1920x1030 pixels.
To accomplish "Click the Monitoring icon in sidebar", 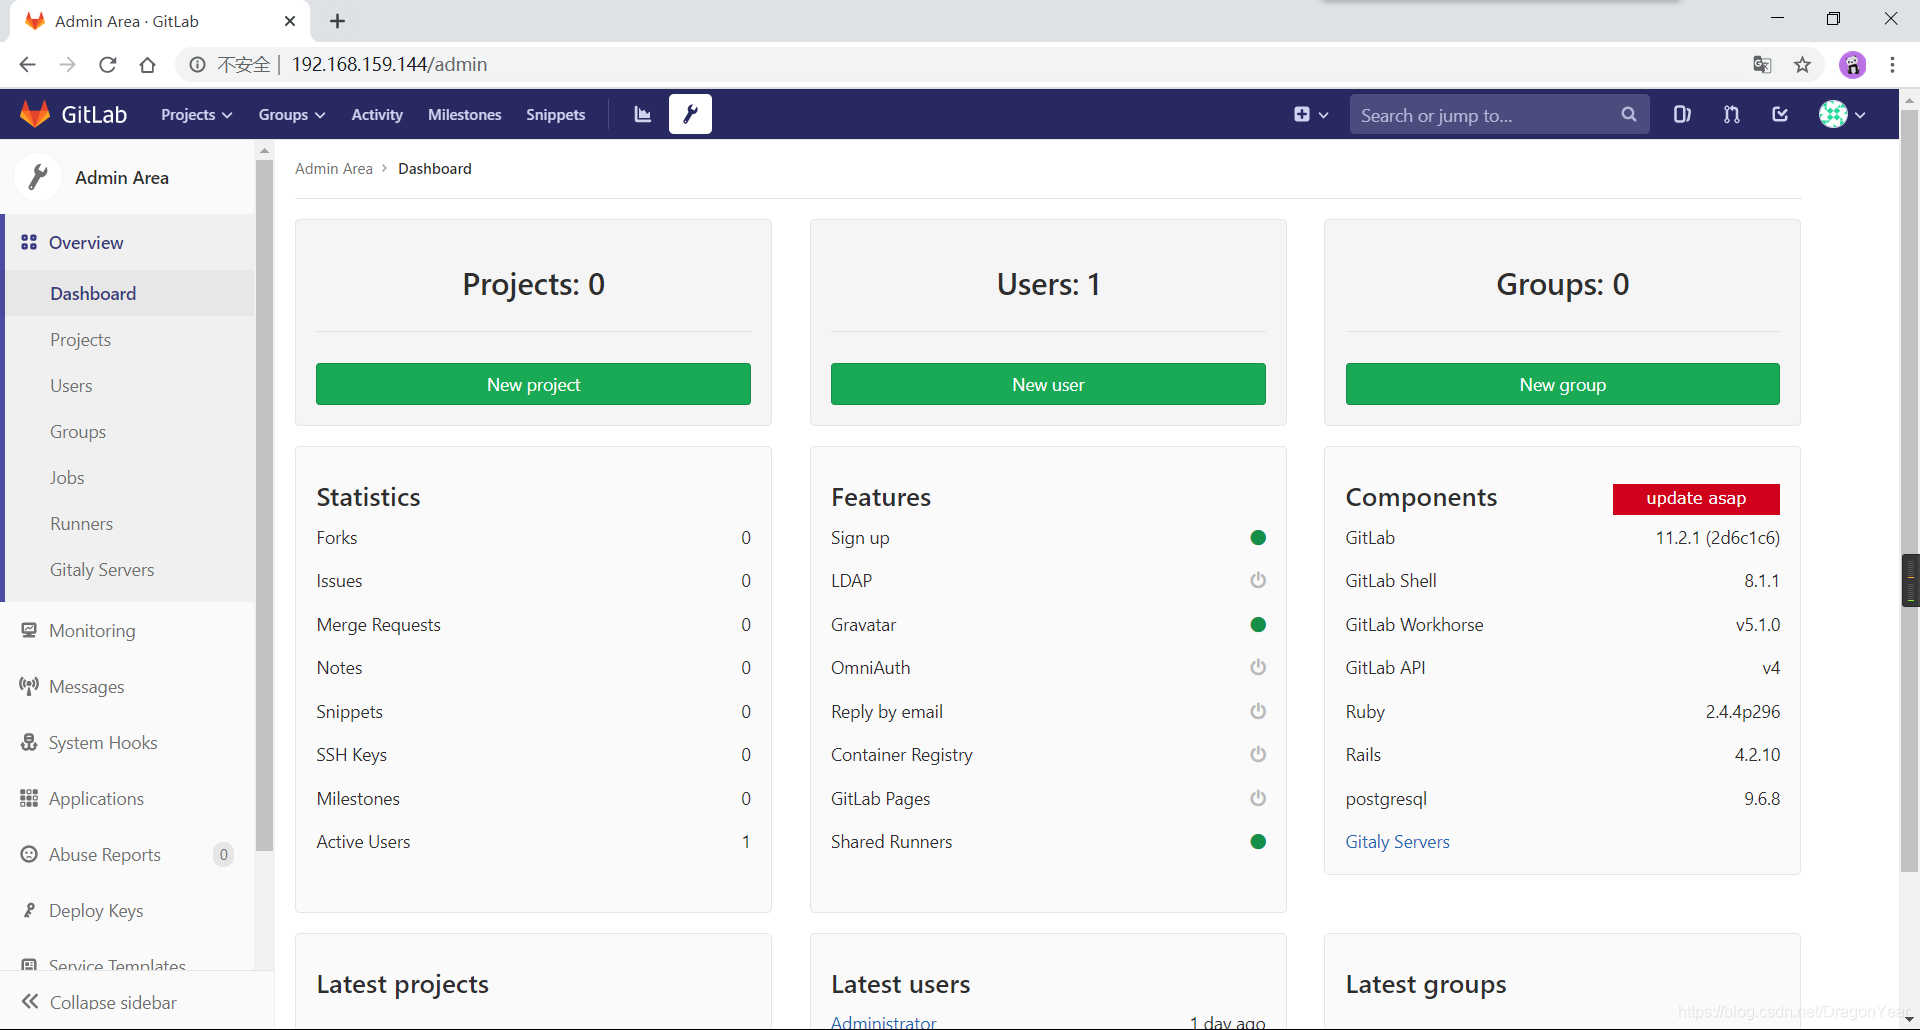I will click(29, 630).
